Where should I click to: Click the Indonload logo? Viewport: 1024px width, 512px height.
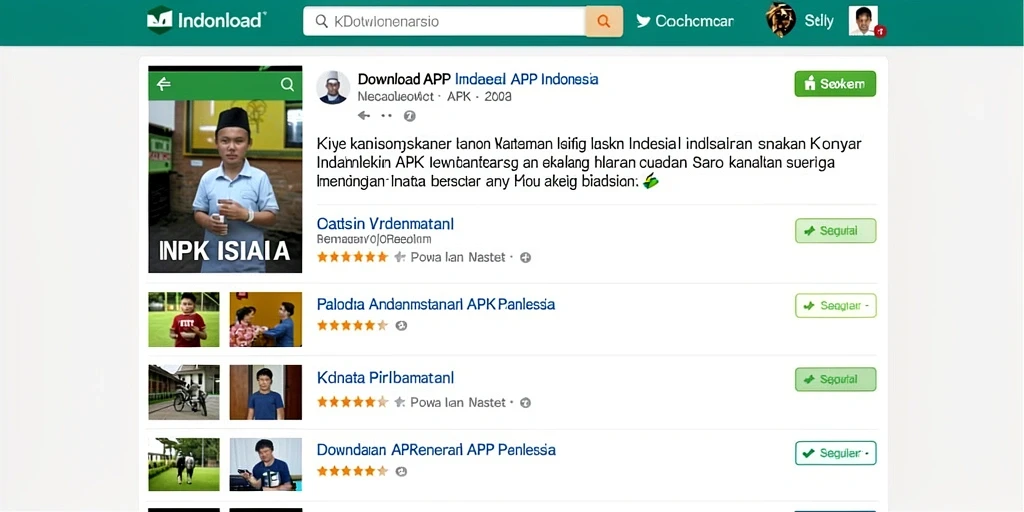click(x=206, y=20)
